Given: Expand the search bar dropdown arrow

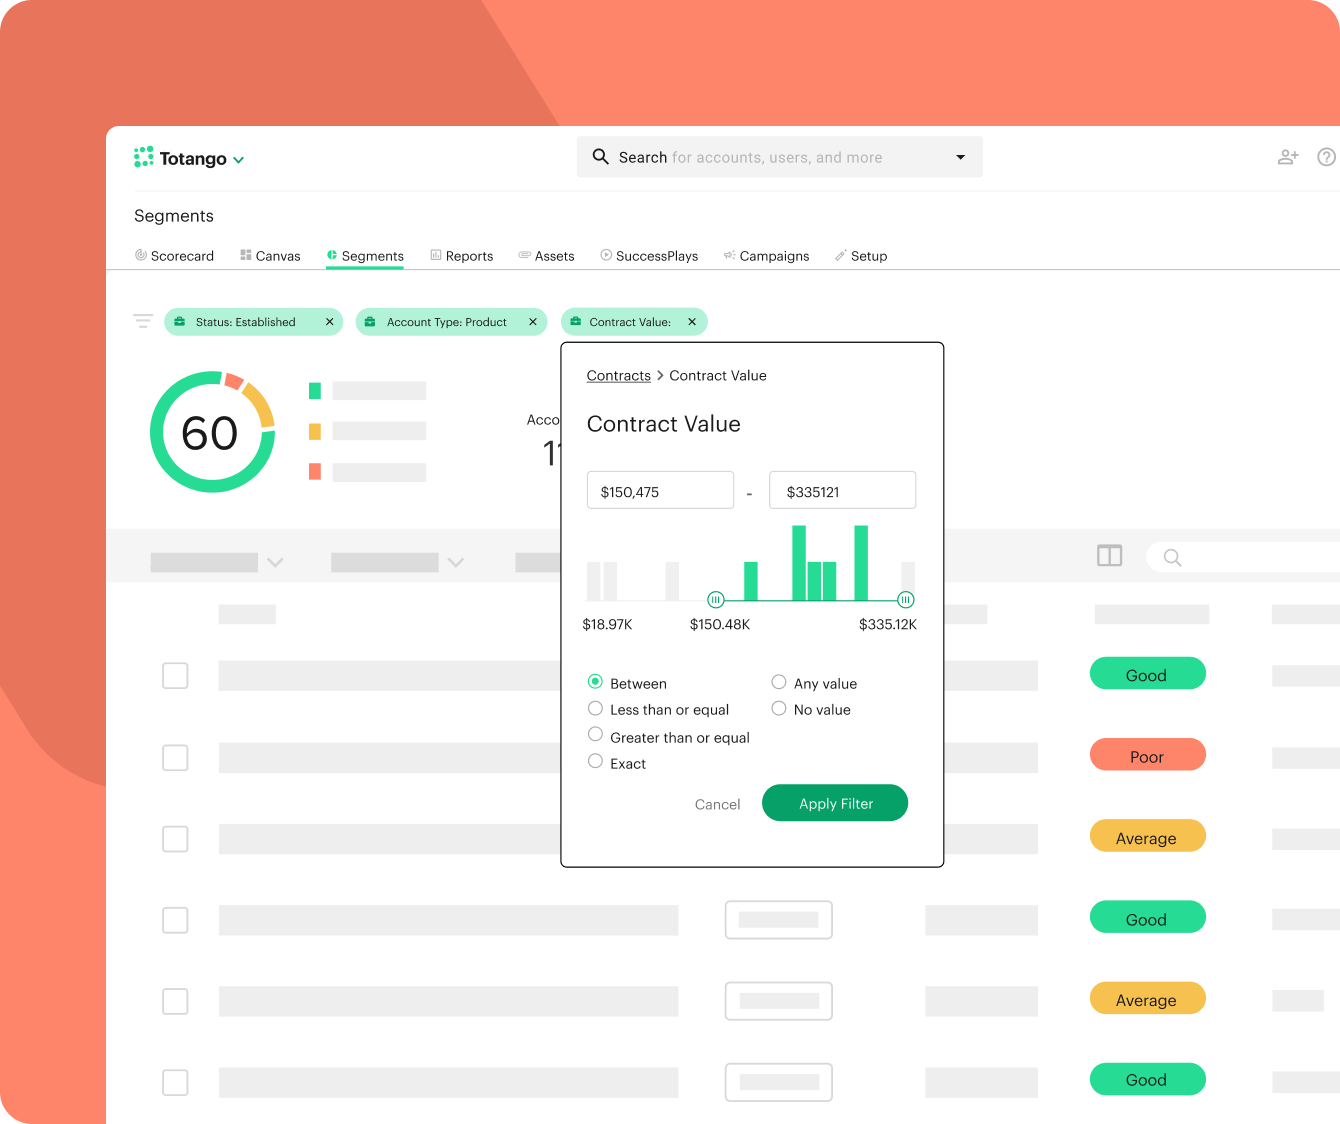Looking at the screenshot, I should pyautogui.click(x=961, y=157).
